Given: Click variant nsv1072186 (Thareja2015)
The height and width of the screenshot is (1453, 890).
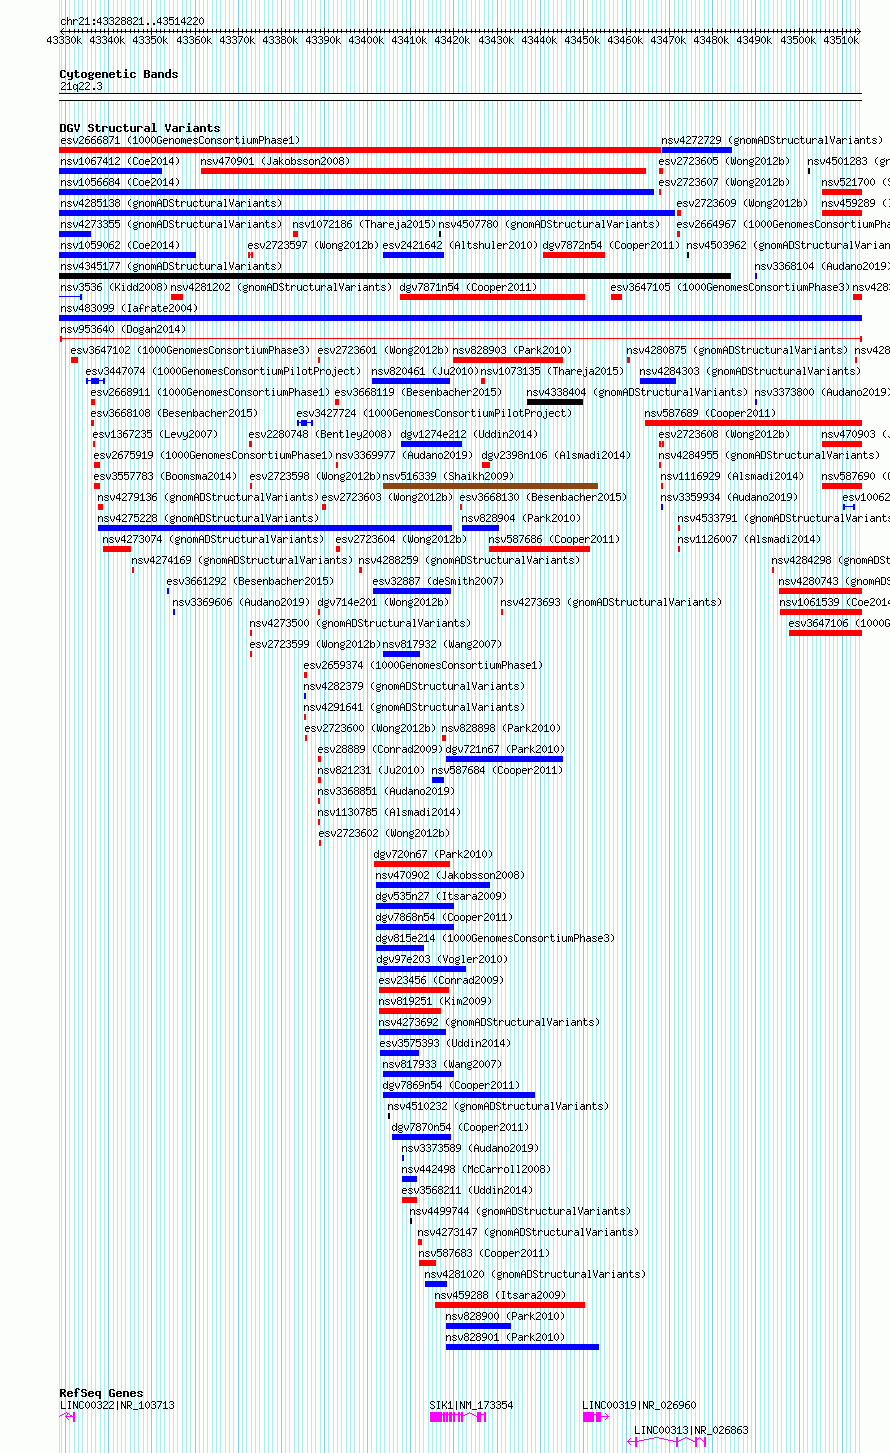Looking at the screenshot, I should pyautogui.click(x=364, y=224).
